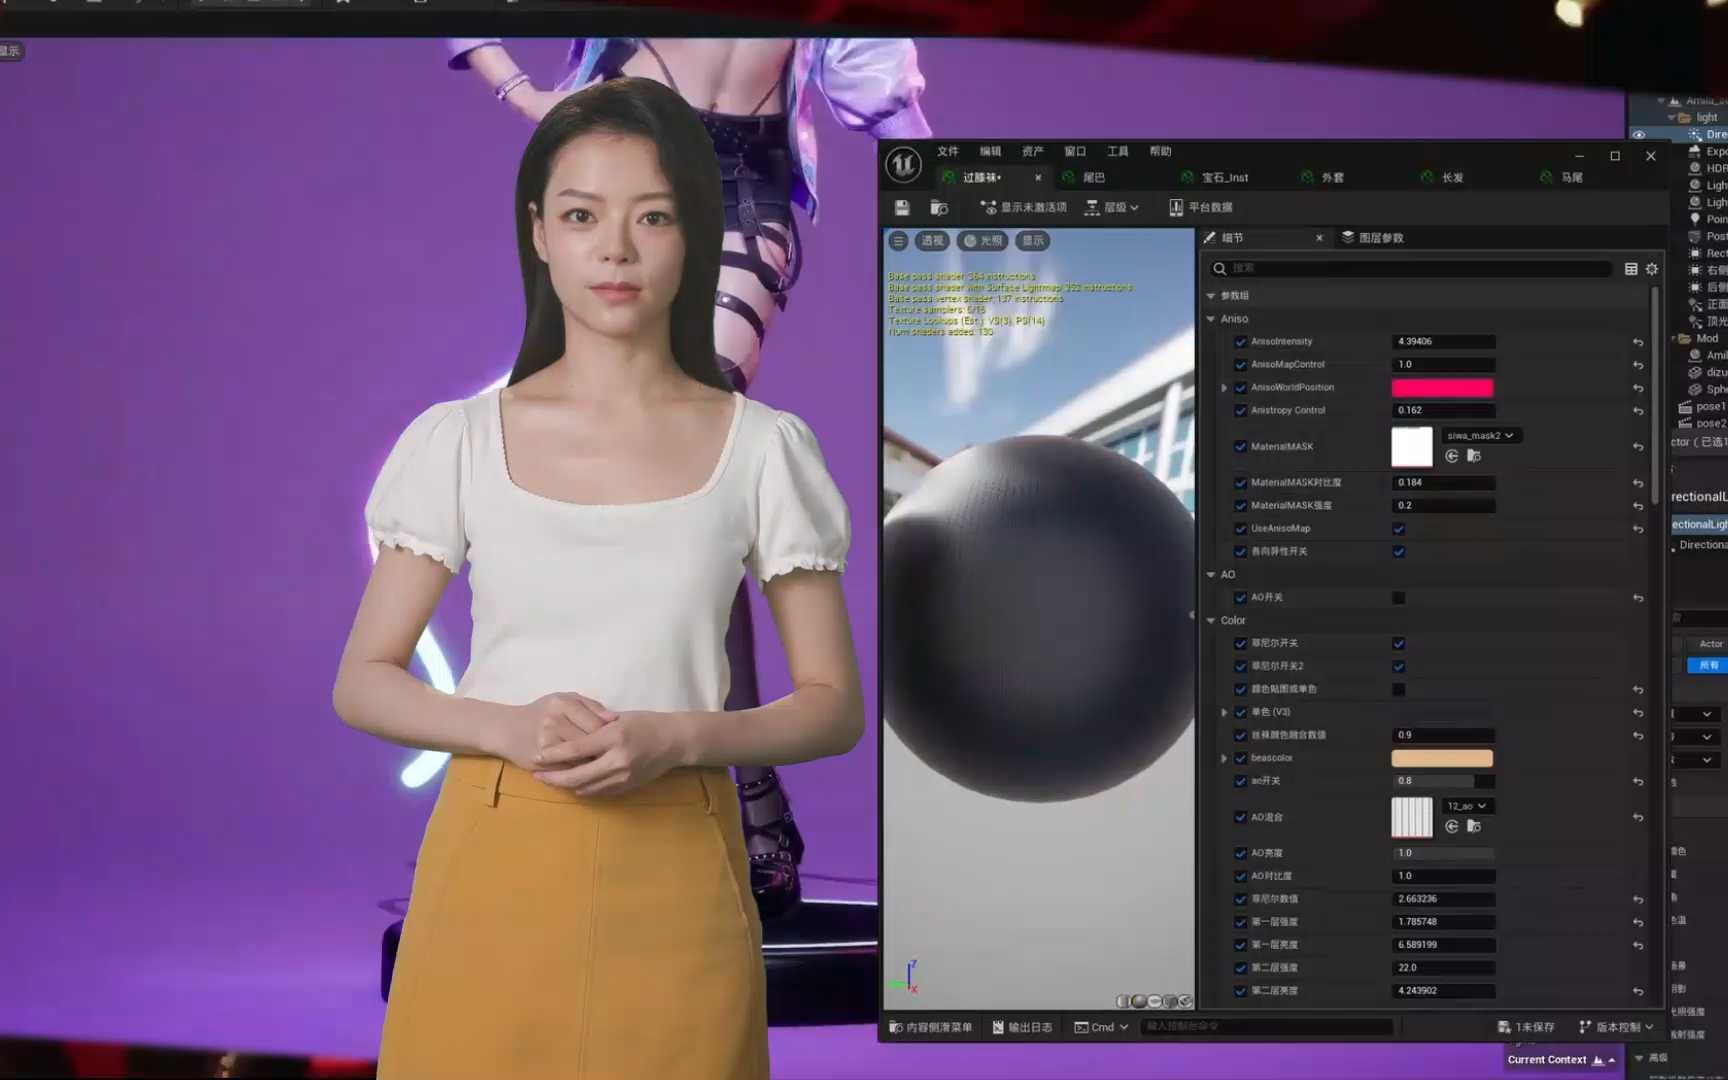Browse to MaterialMASK texture in content browser
Viewport: 1728px width, 1080px height.
click(1474, 456)
